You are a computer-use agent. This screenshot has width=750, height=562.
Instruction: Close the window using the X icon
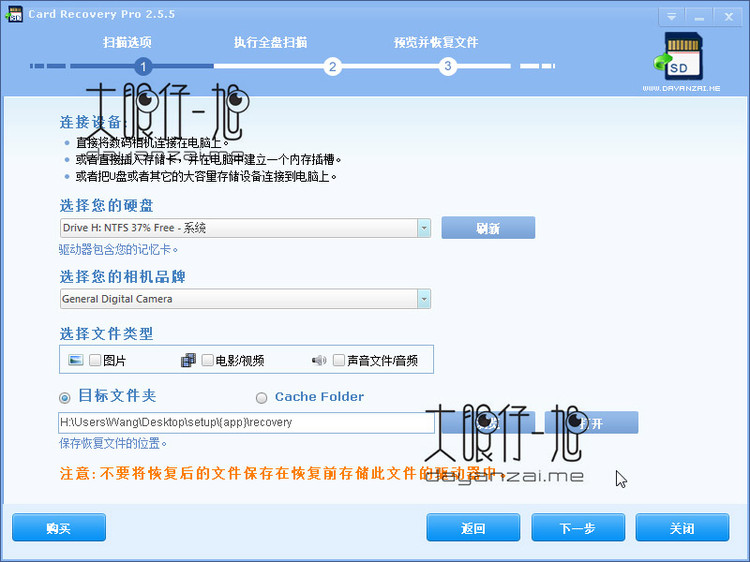click(728, 17)
